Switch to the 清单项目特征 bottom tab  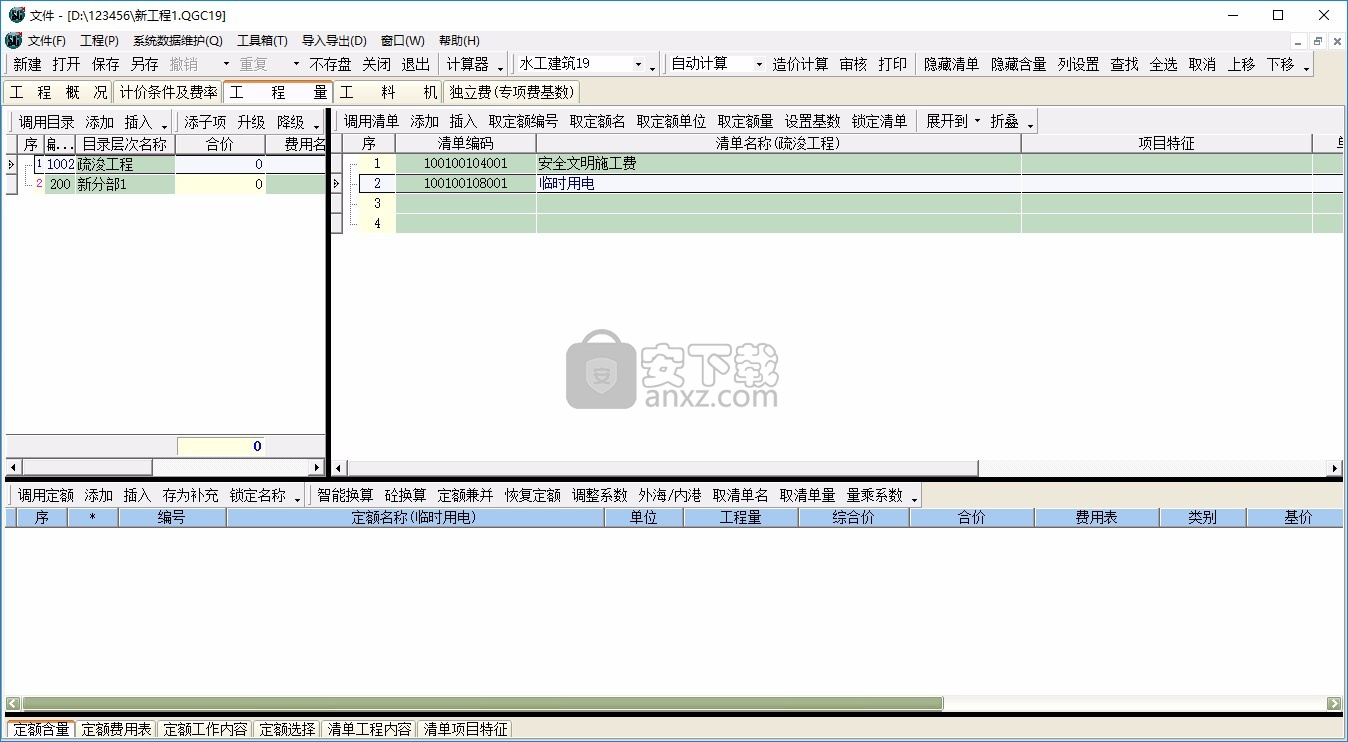465,729
